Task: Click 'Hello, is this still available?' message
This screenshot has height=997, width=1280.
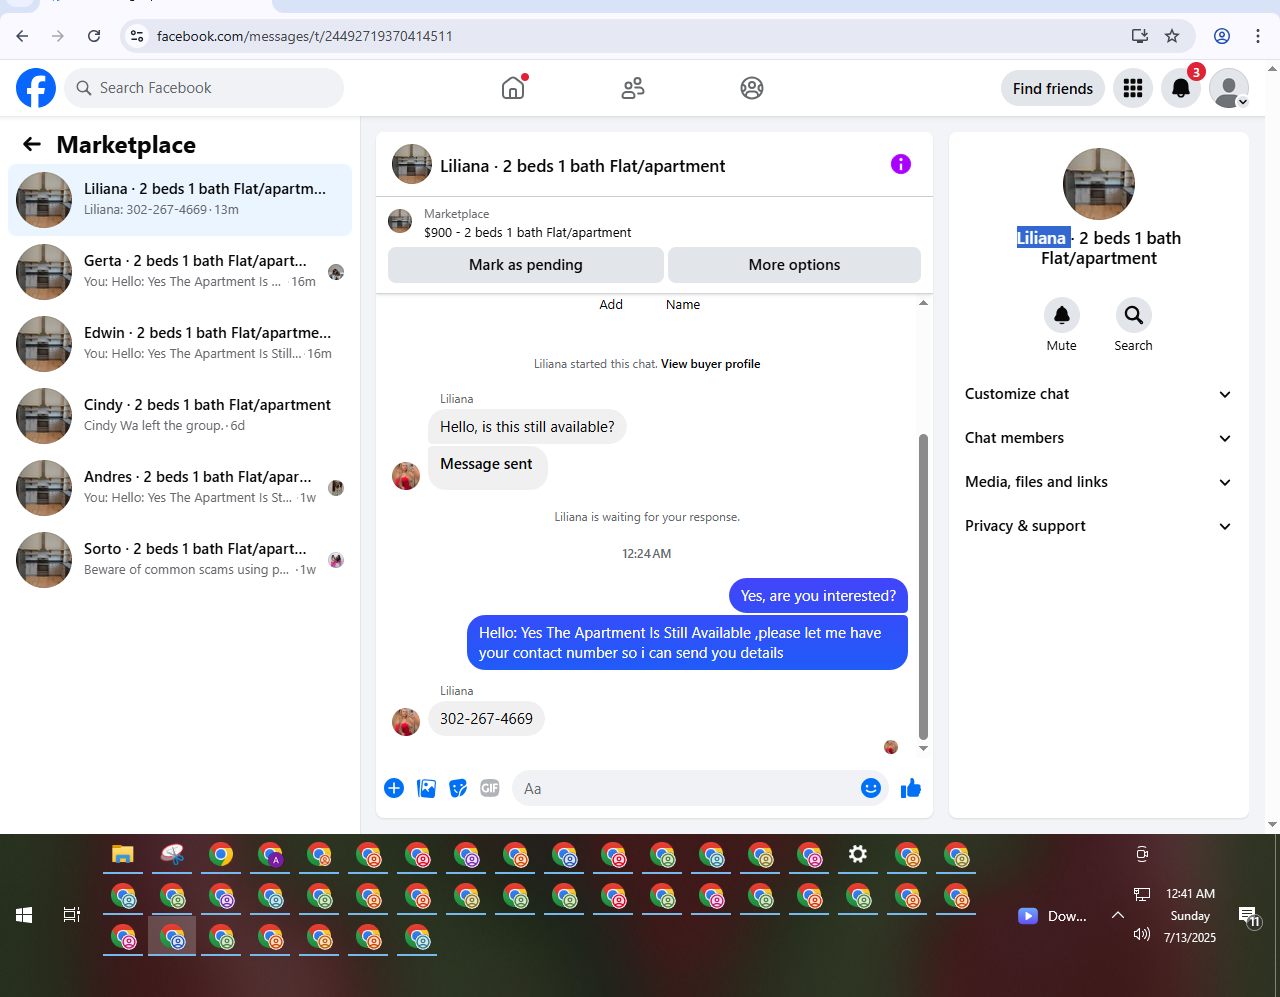Action: point(527,427)
